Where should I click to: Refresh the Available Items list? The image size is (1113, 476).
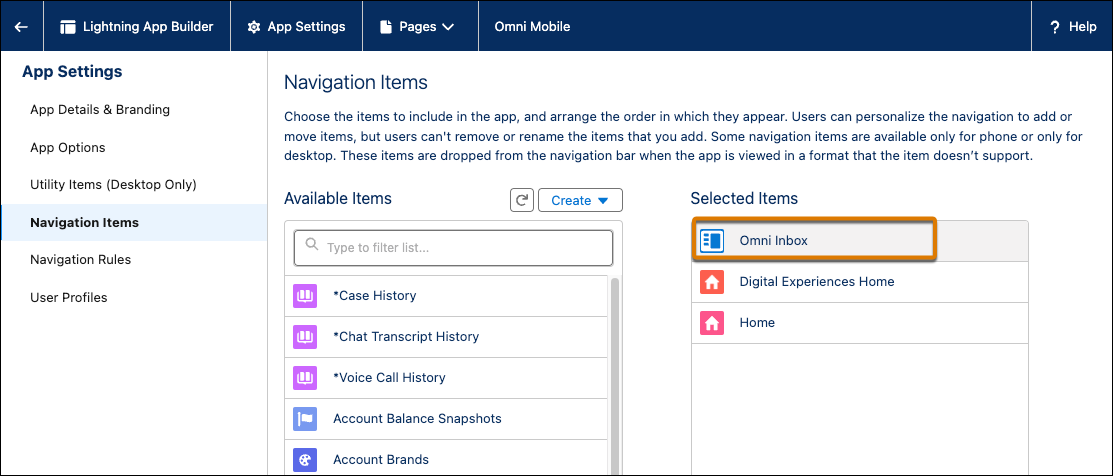(x=522, y=200)
